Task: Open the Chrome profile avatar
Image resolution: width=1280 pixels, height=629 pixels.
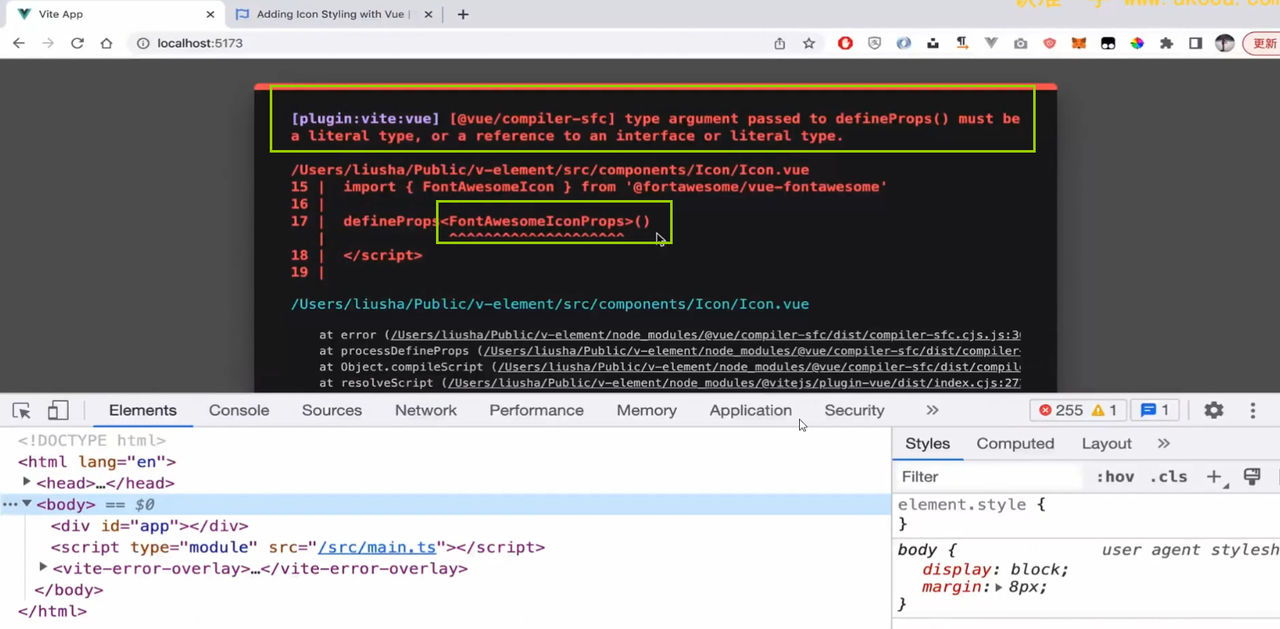Action: [1224, 43]
